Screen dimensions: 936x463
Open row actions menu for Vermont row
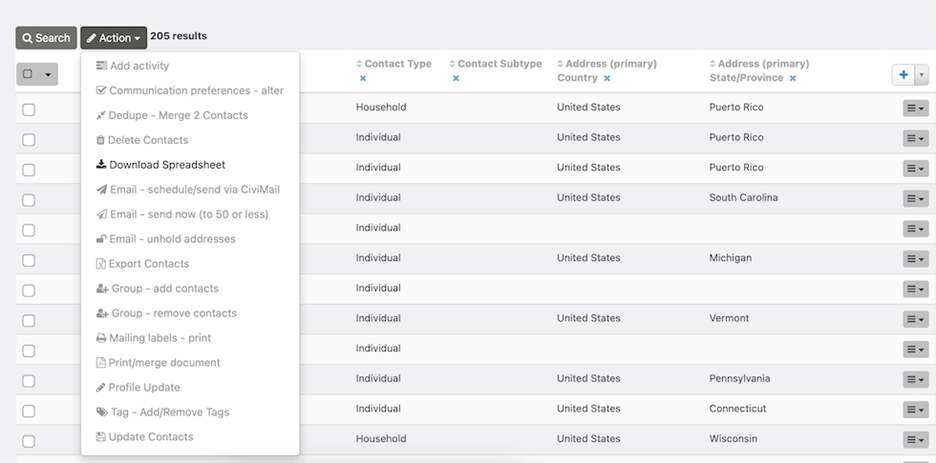915,319
